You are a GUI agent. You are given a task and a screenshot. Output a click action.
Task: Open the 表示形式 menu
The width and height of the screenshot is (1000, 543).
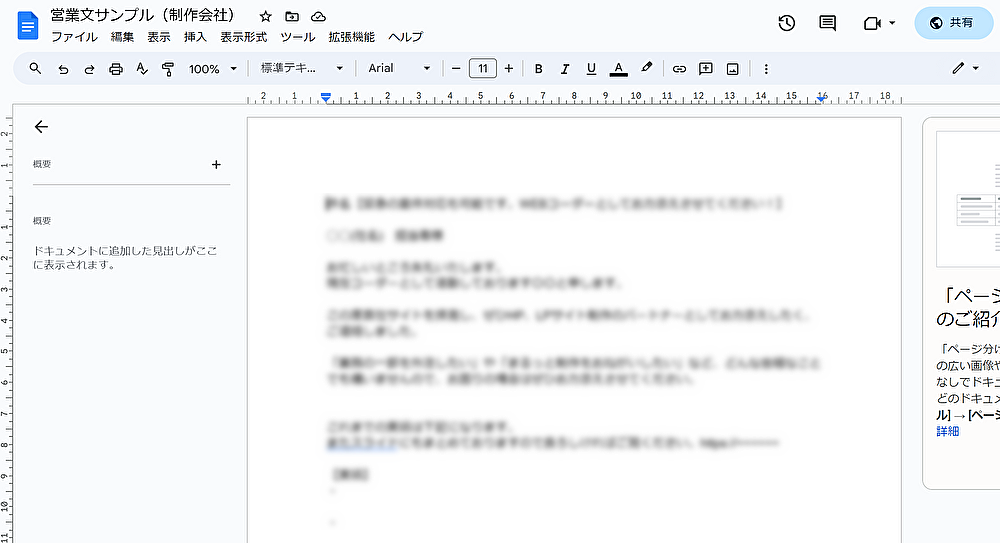(244, 37)
